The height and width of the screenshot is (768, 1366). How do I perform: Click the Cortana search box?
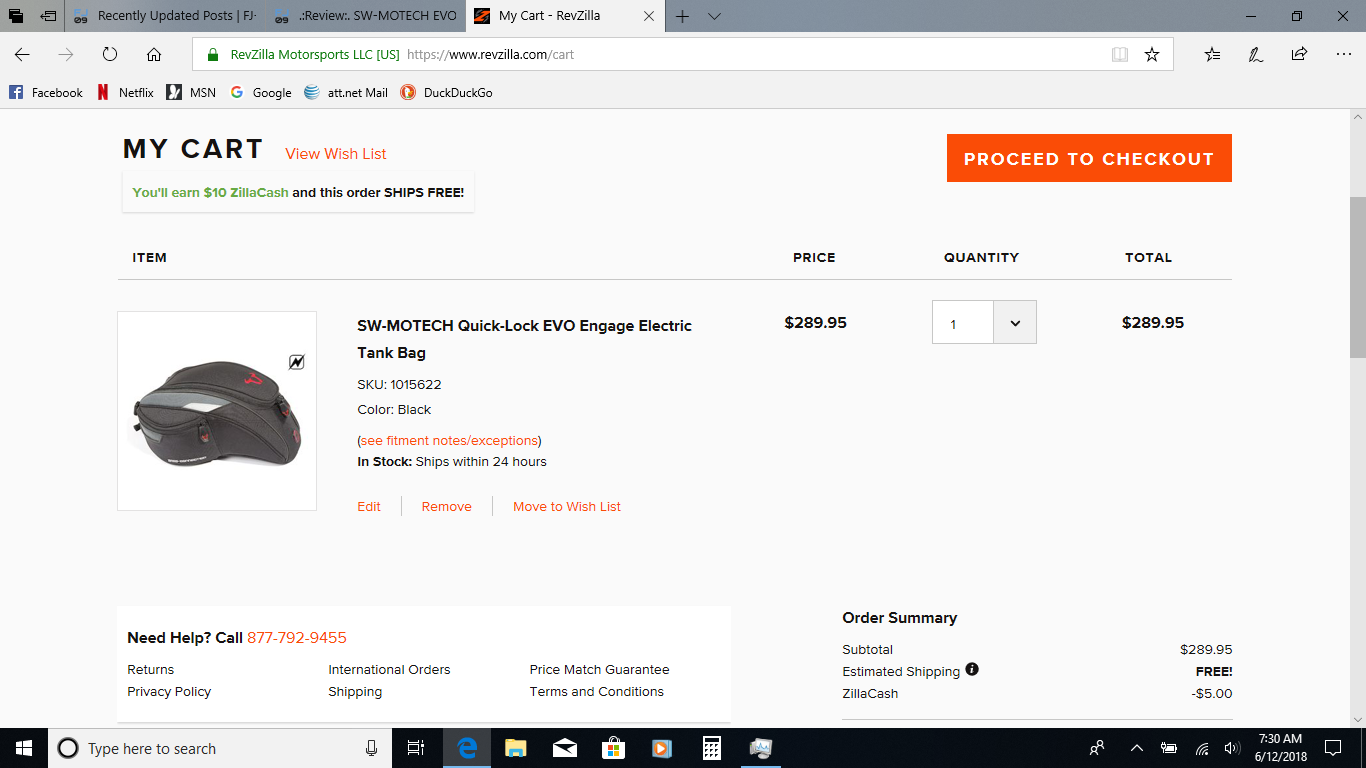220,748
